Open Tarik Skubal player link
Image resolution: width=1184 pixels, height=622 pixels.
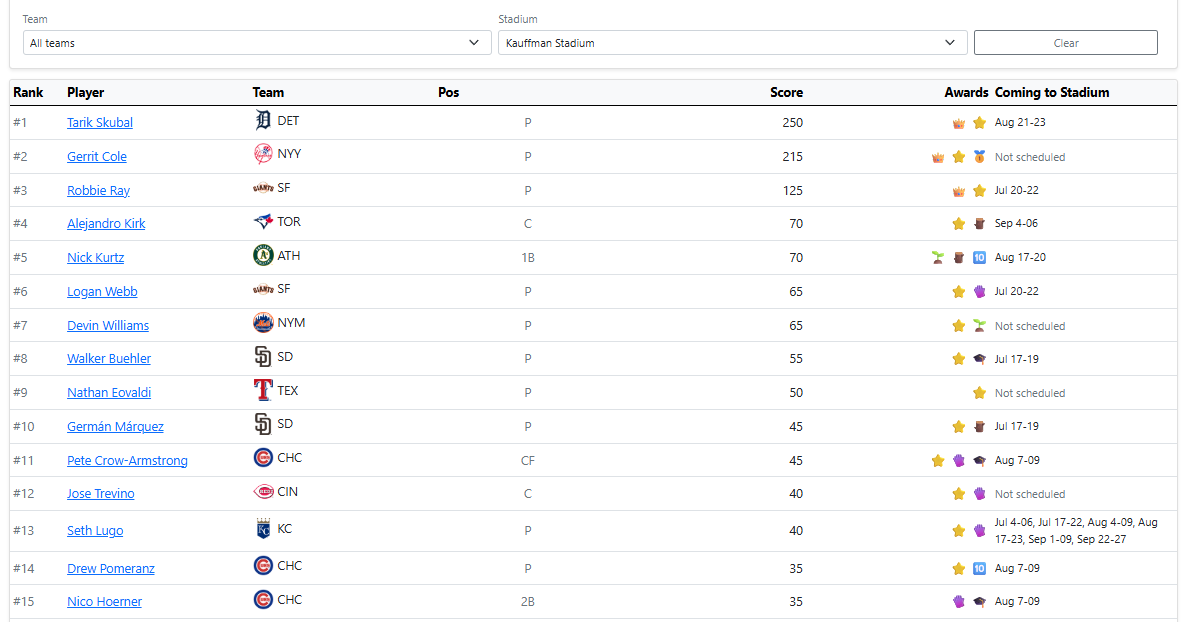point(100,122)
